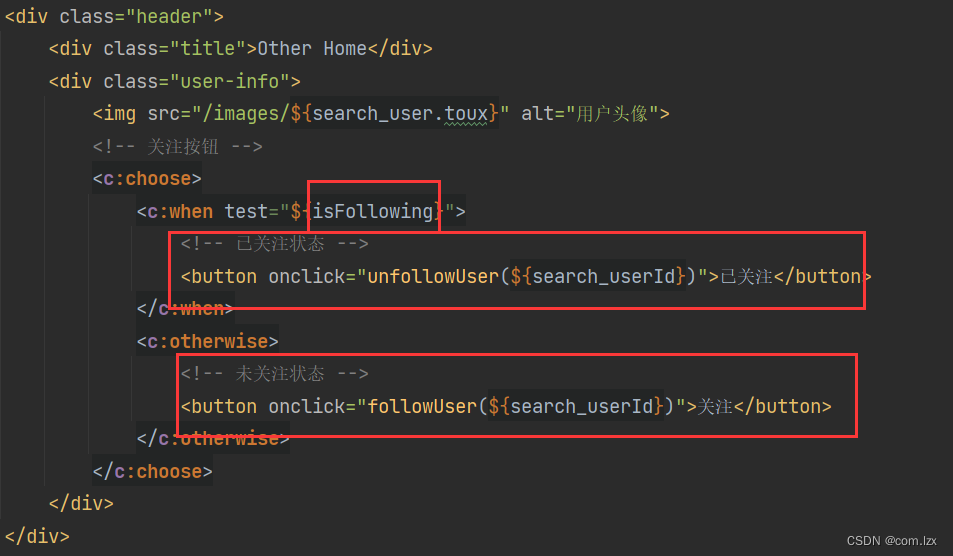Click the opening <c:choose> tag
This screenshot has height=556, width=953.
pos(146,179)
